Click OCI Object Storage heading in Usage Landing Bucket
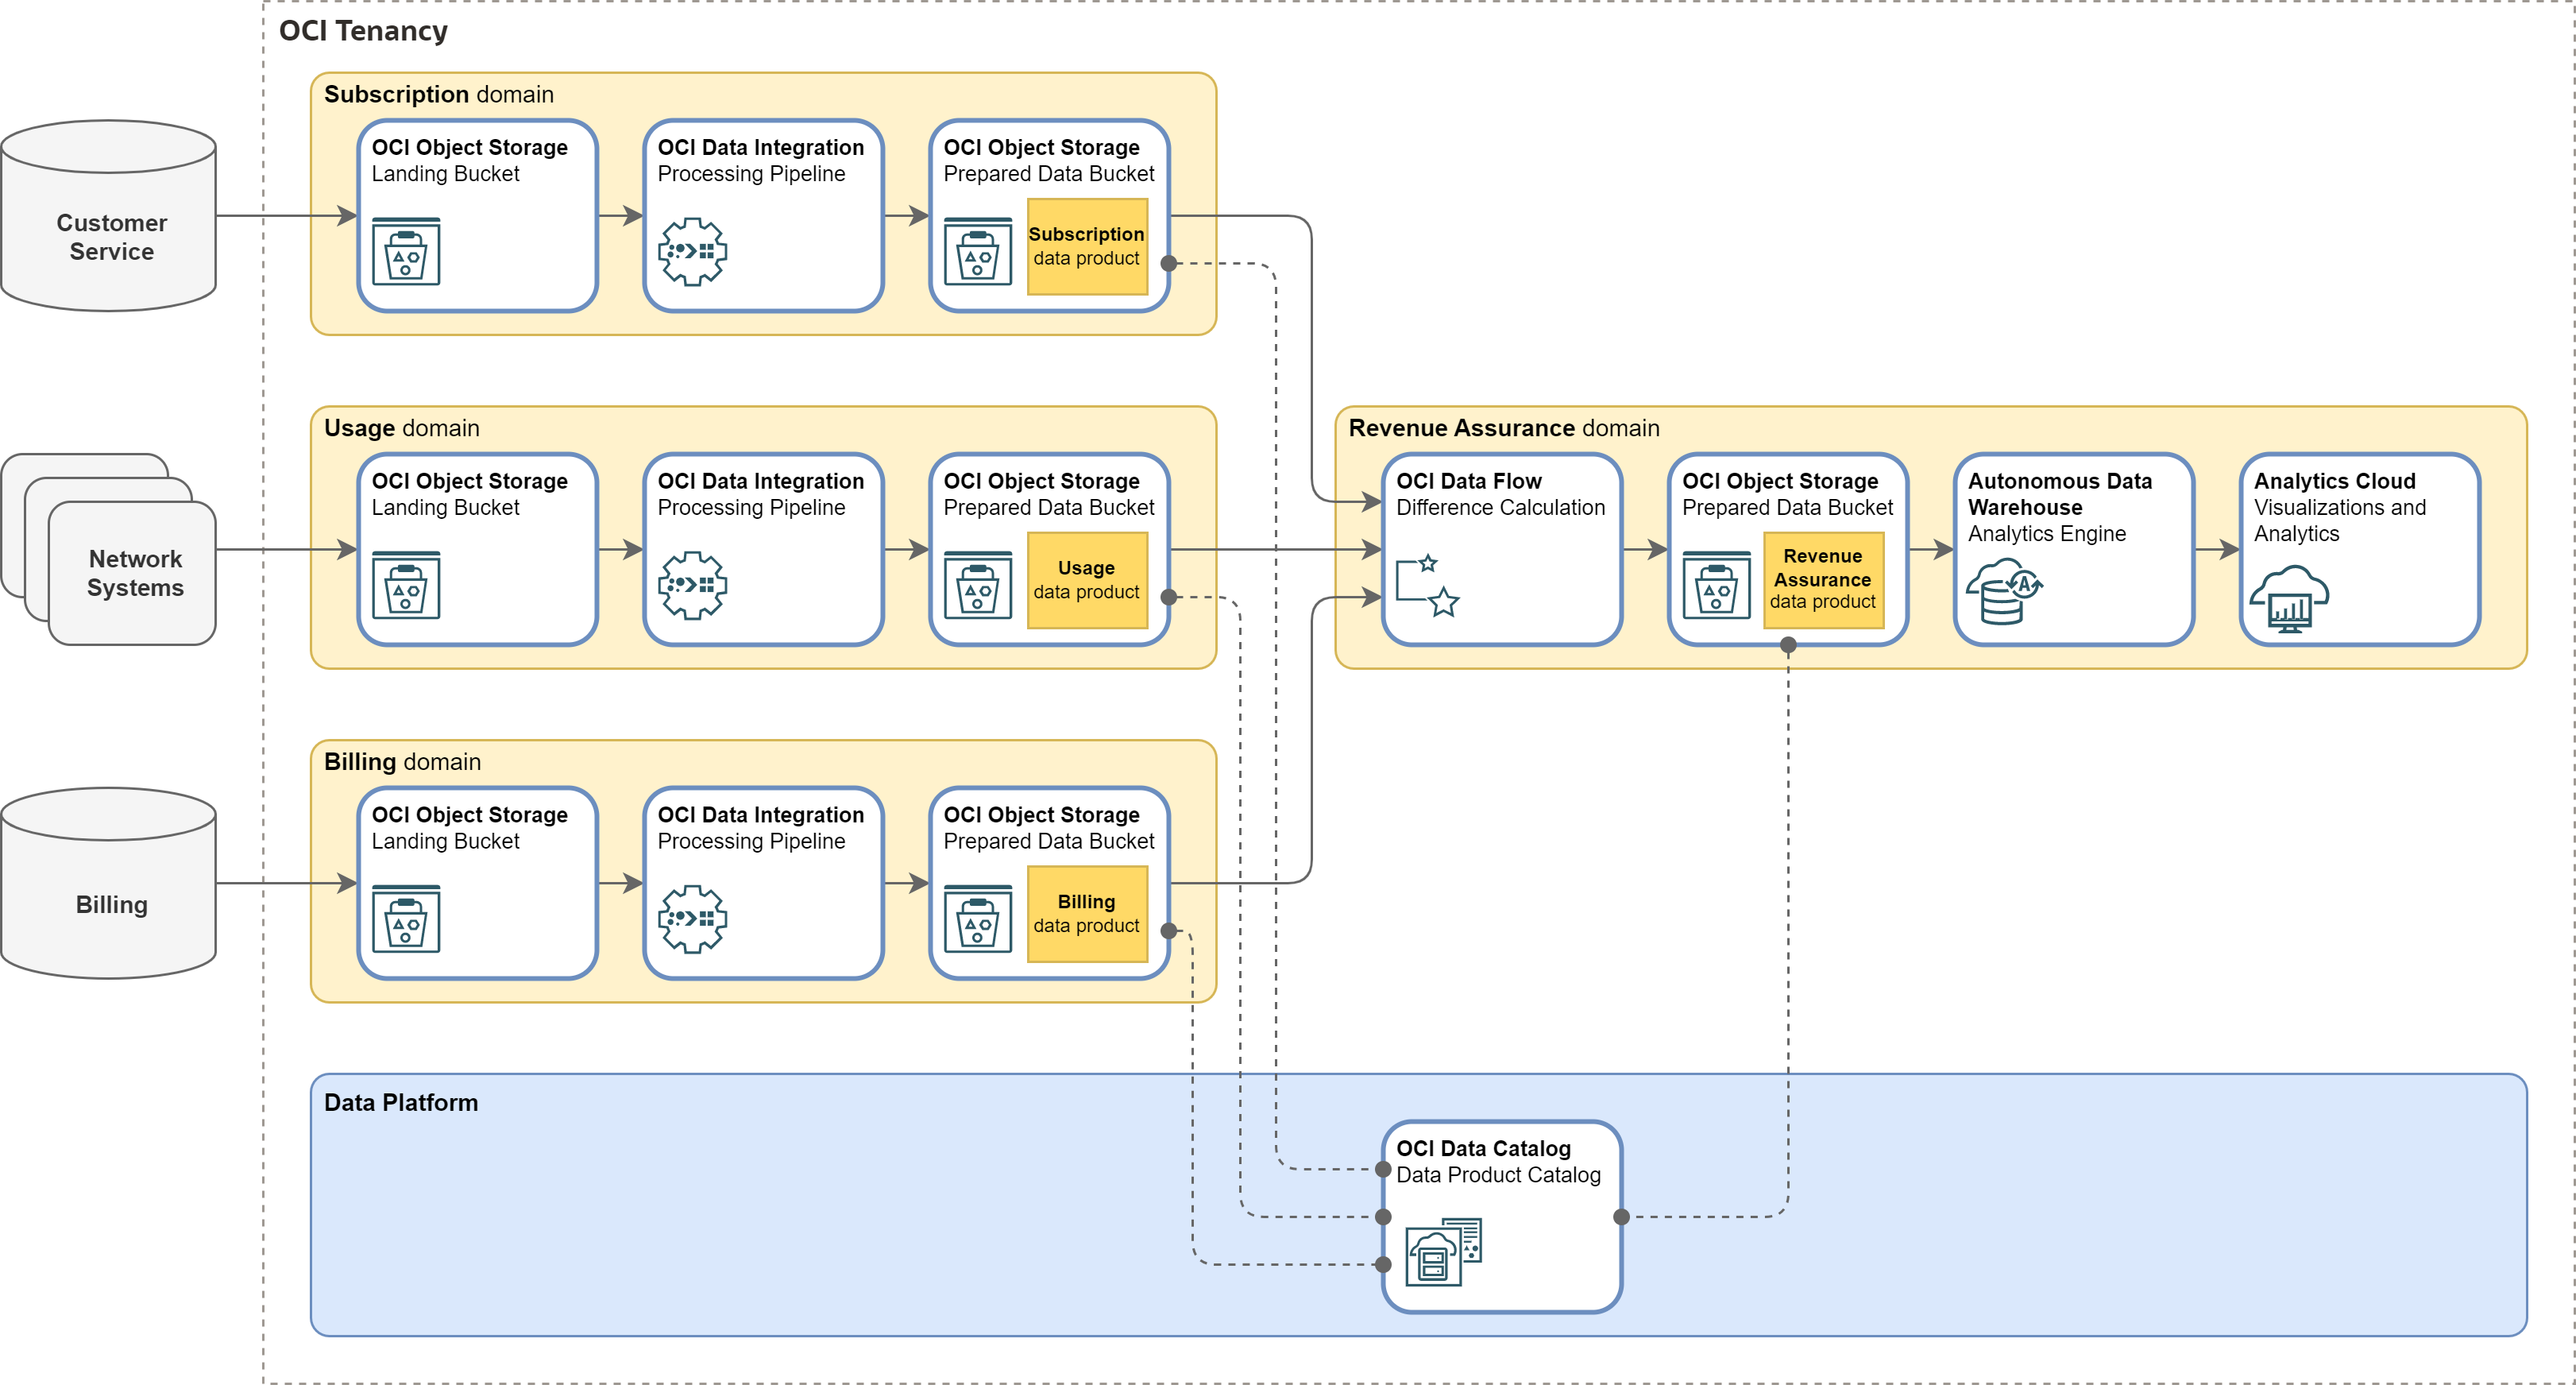The image size is (2576, 1385). pos(469,481)
